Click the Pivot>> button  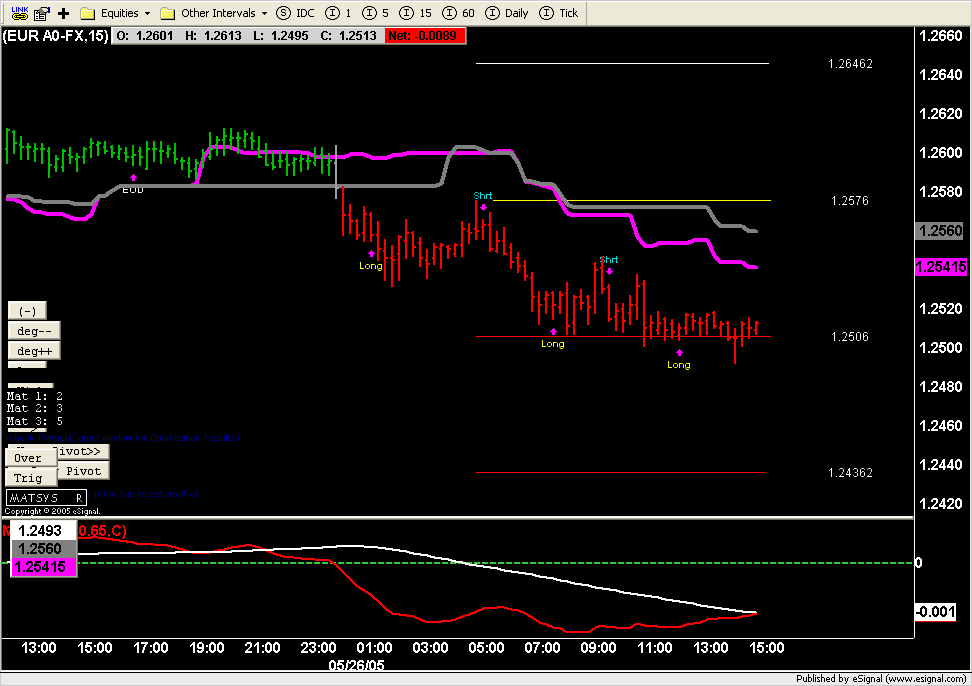[83, 451]
